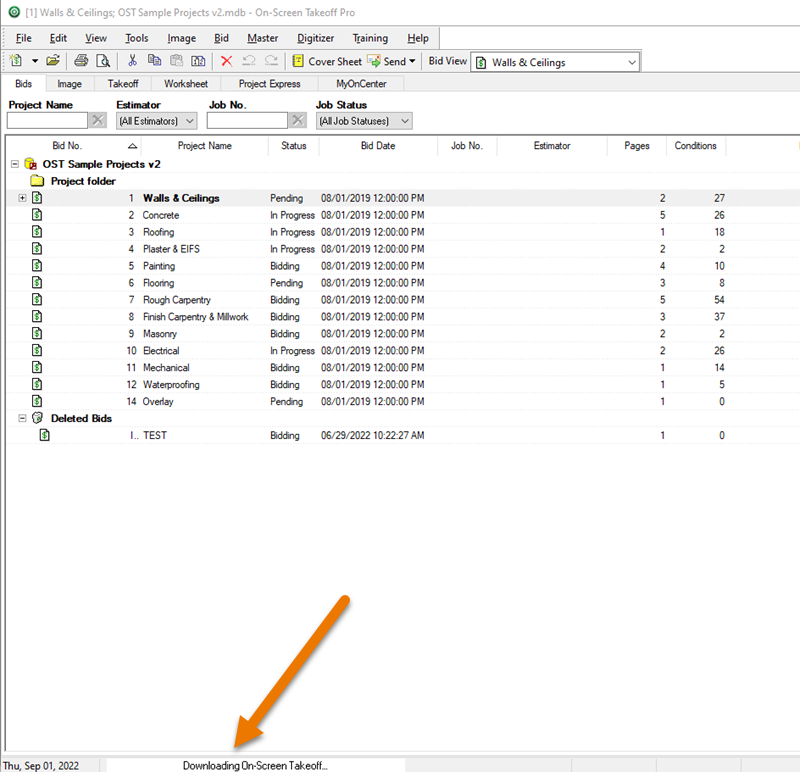Click the OST Sample Projects v2 database icon
Viewport: 800px width, 772px height.
click(x=31, y=164)
